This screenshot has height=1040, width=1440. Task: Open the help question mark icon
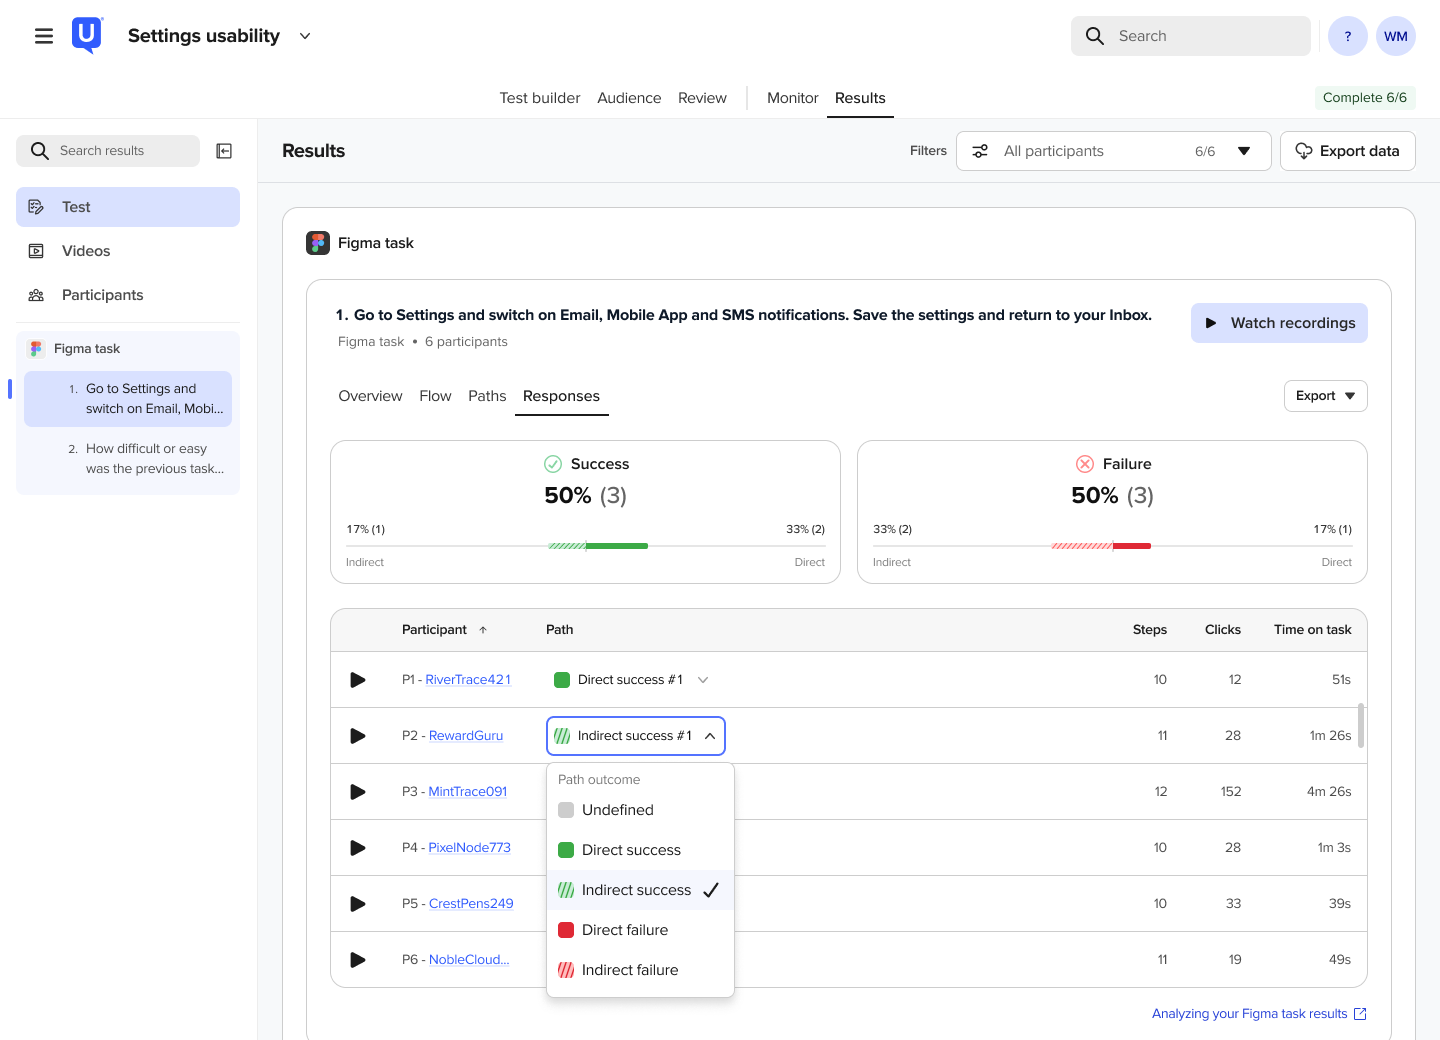click(1347, 36)
